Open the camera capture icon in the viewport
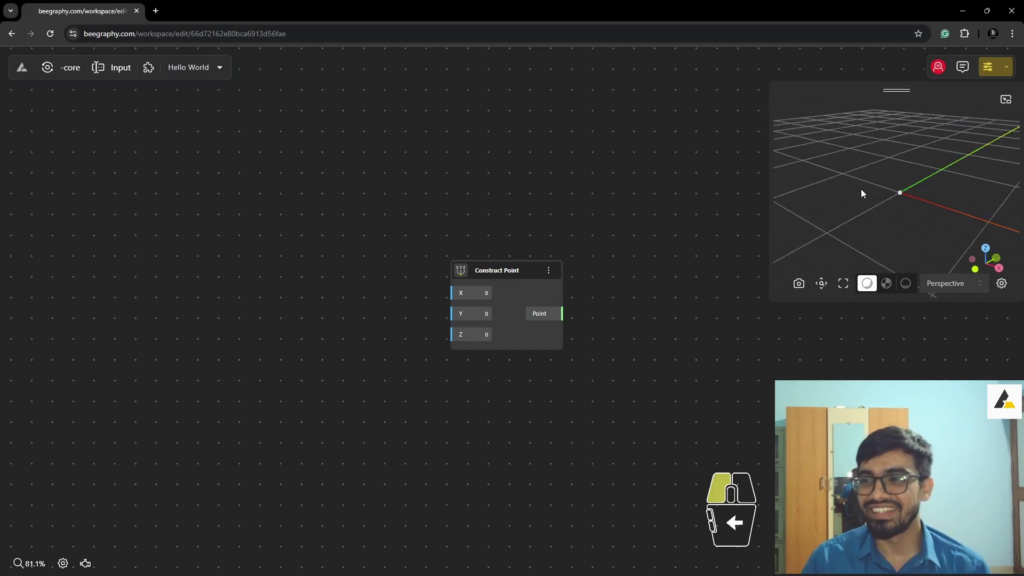 point(799,283)
